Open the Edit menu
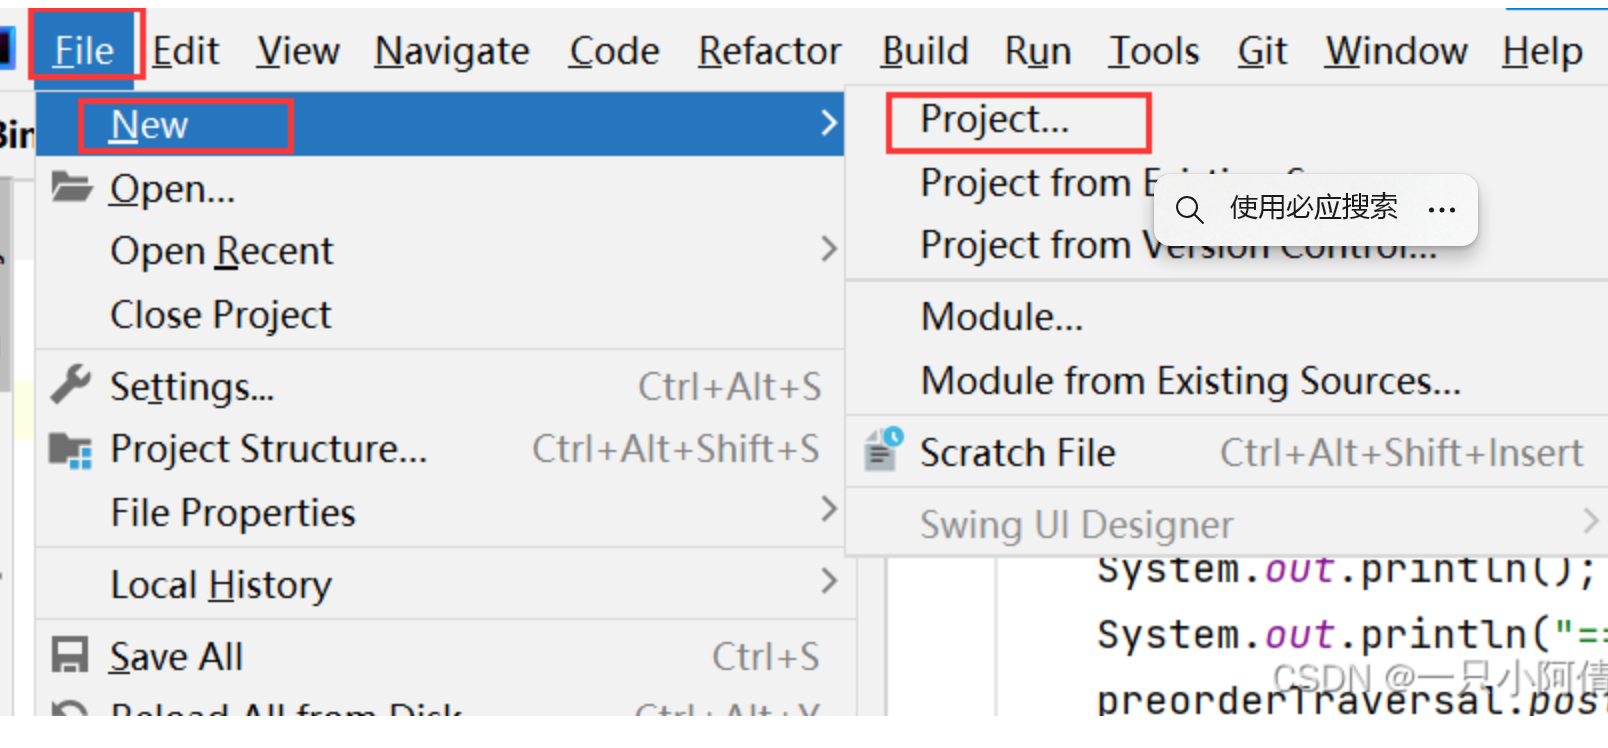This screenshot has height=748, width=1608. coord(185,51)
